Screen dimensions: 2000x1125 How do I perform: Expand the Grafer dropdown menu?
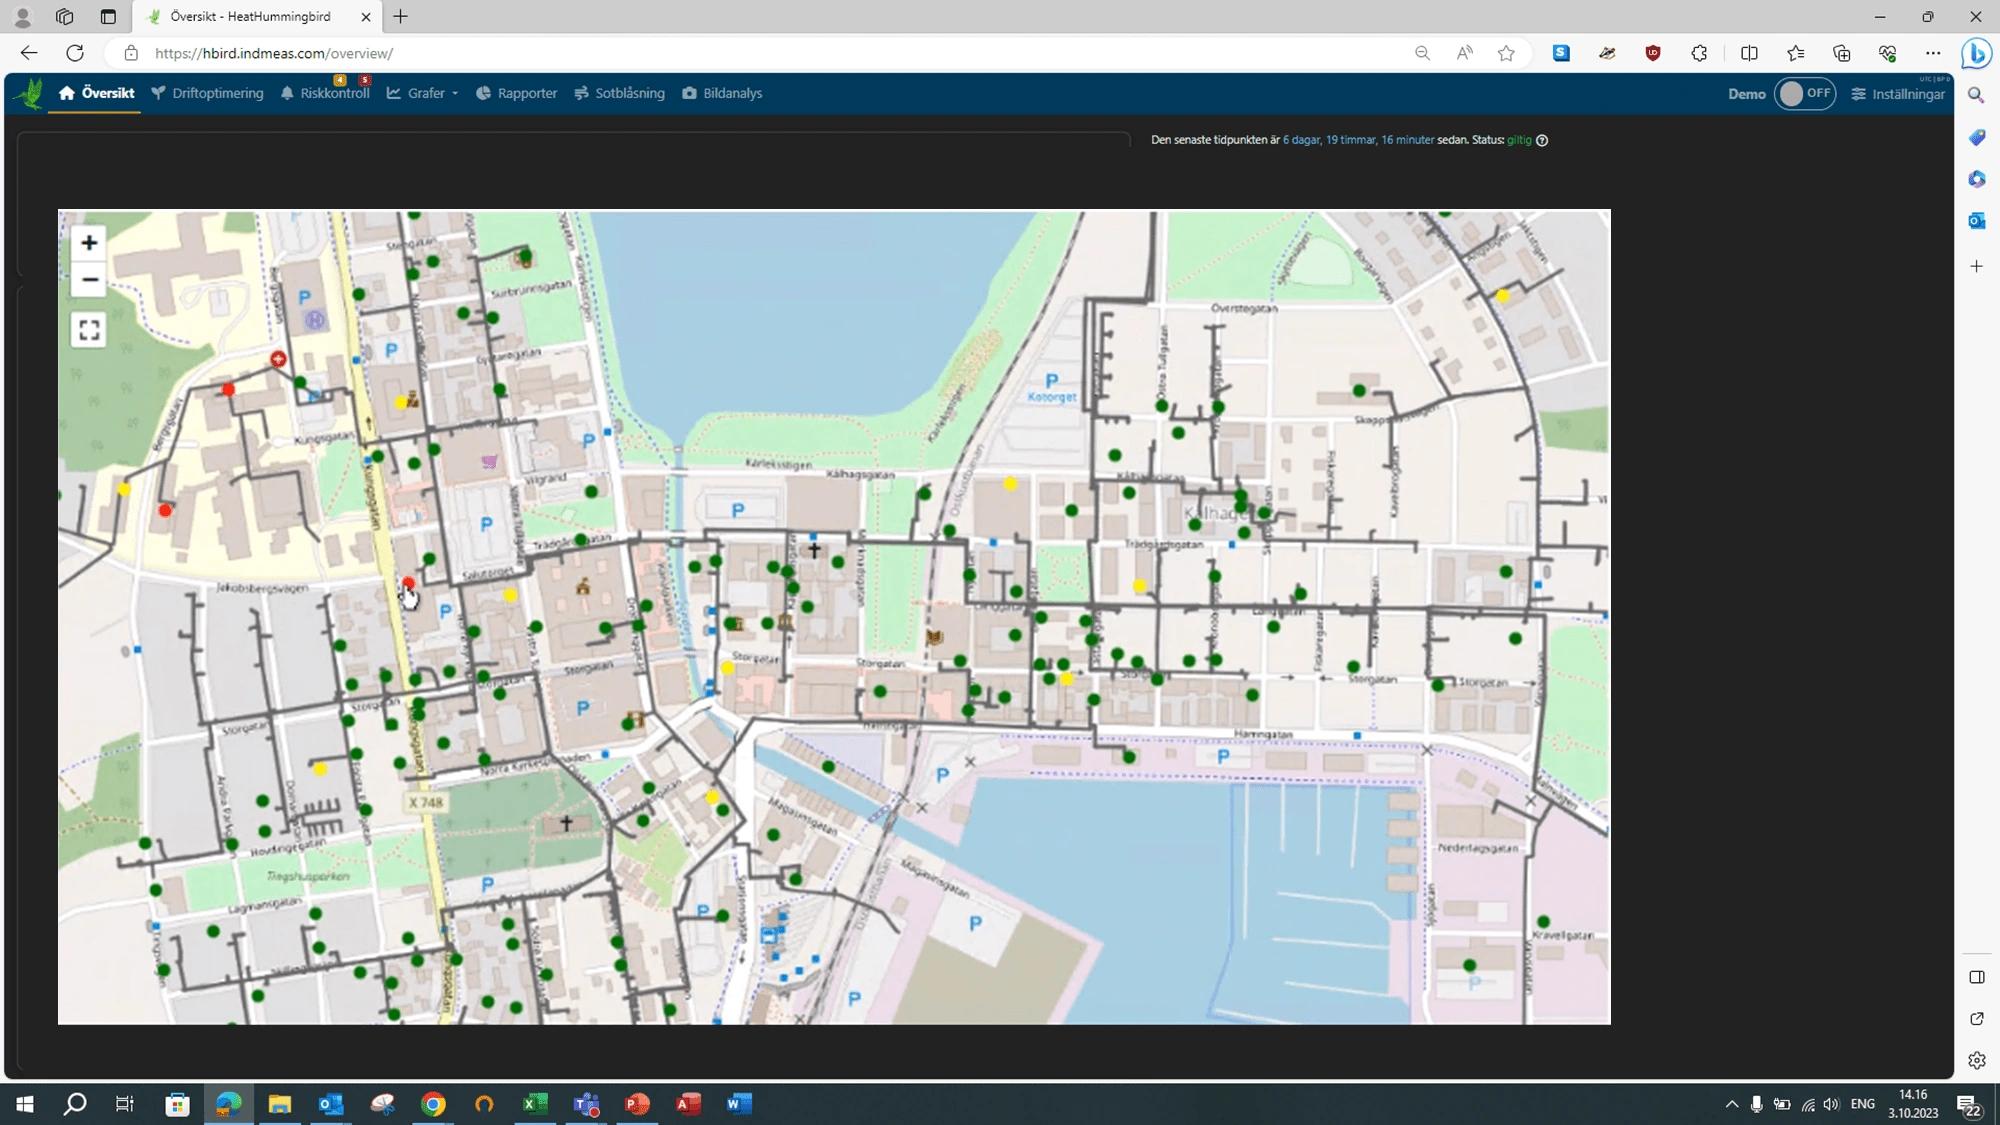[423, 93]
